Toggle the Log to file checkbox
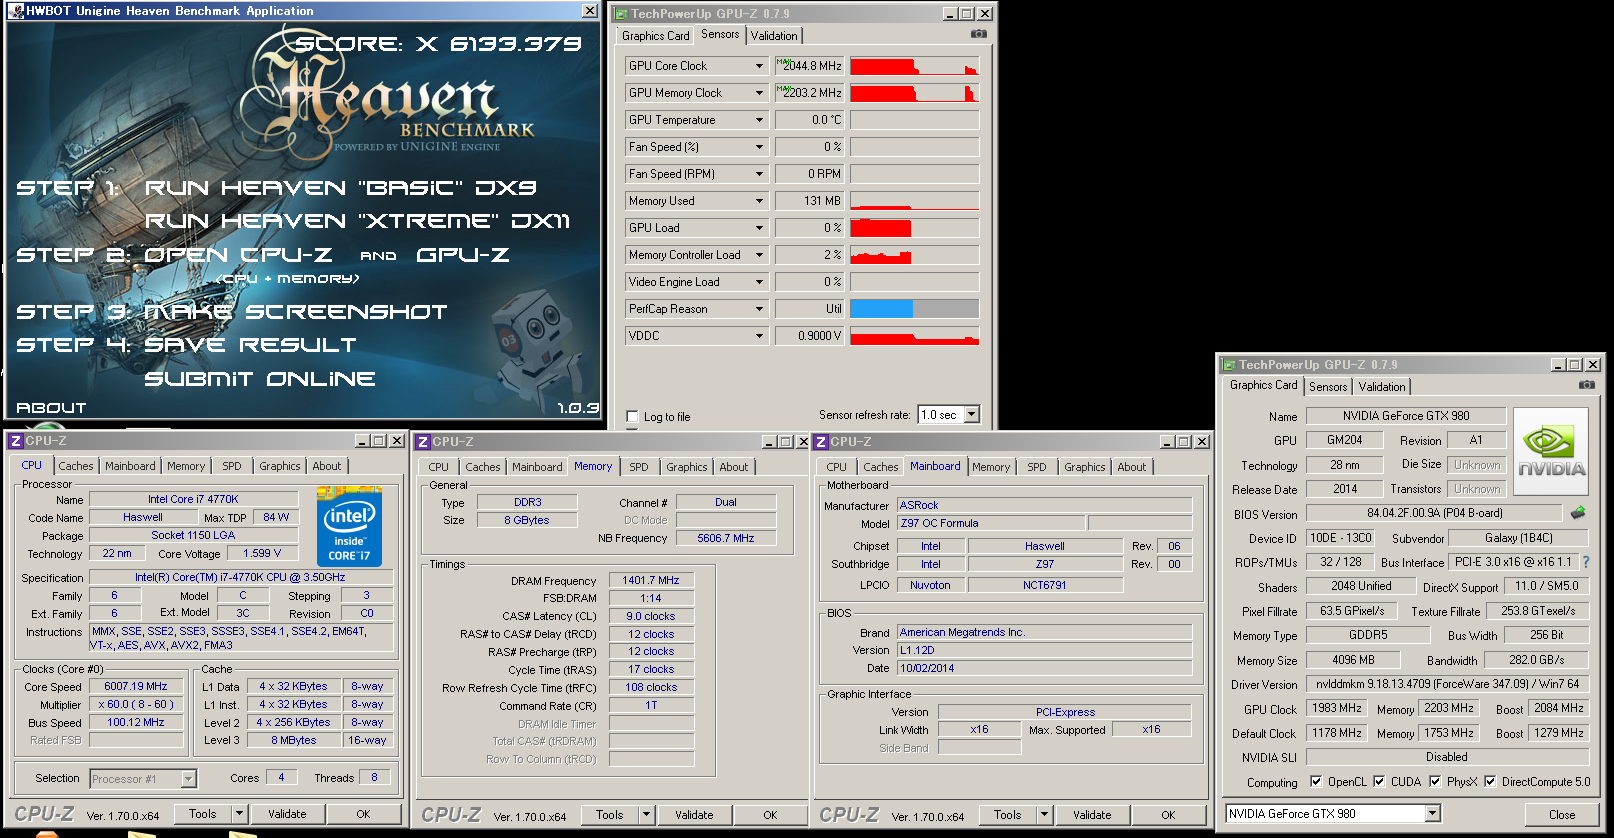The width and height of the screenshot is (1614, 838). pyautogui.click(x=632, y=417)
